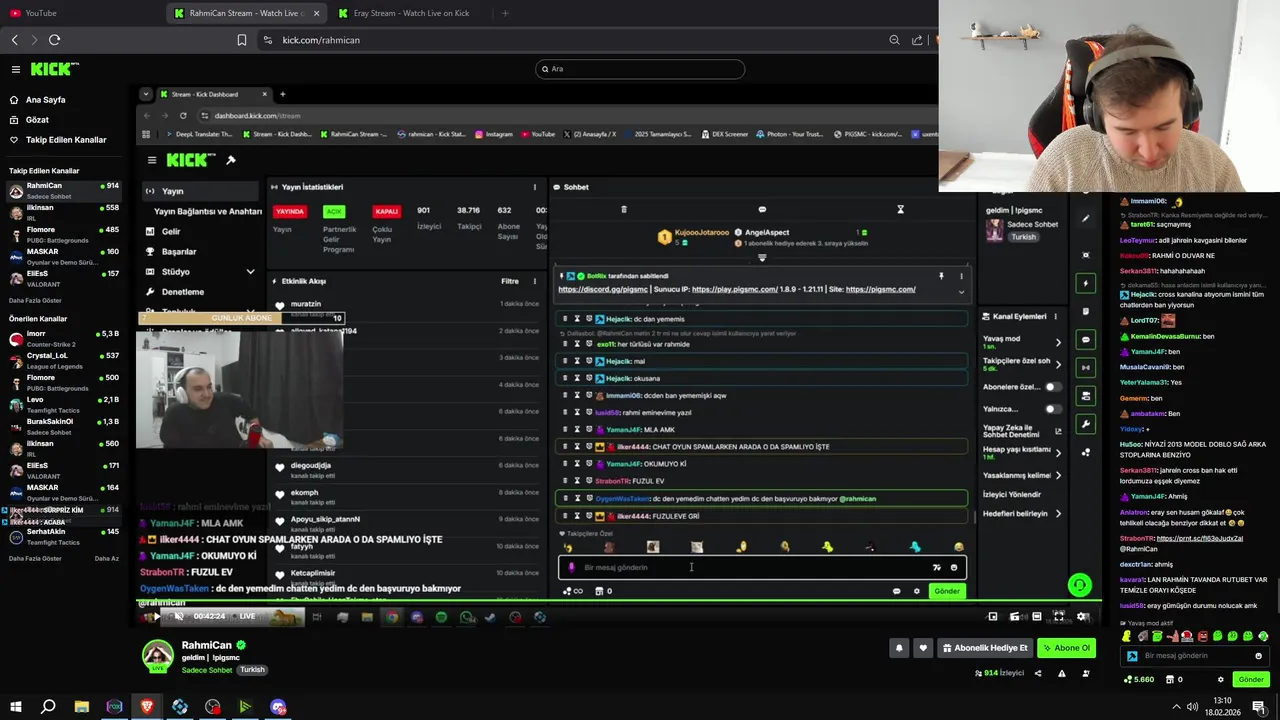Open the ilkinsan channel under Takip Edilen Kanallar
The width and height of the screenshot is (1280, 720).
(x=64, y=212)
